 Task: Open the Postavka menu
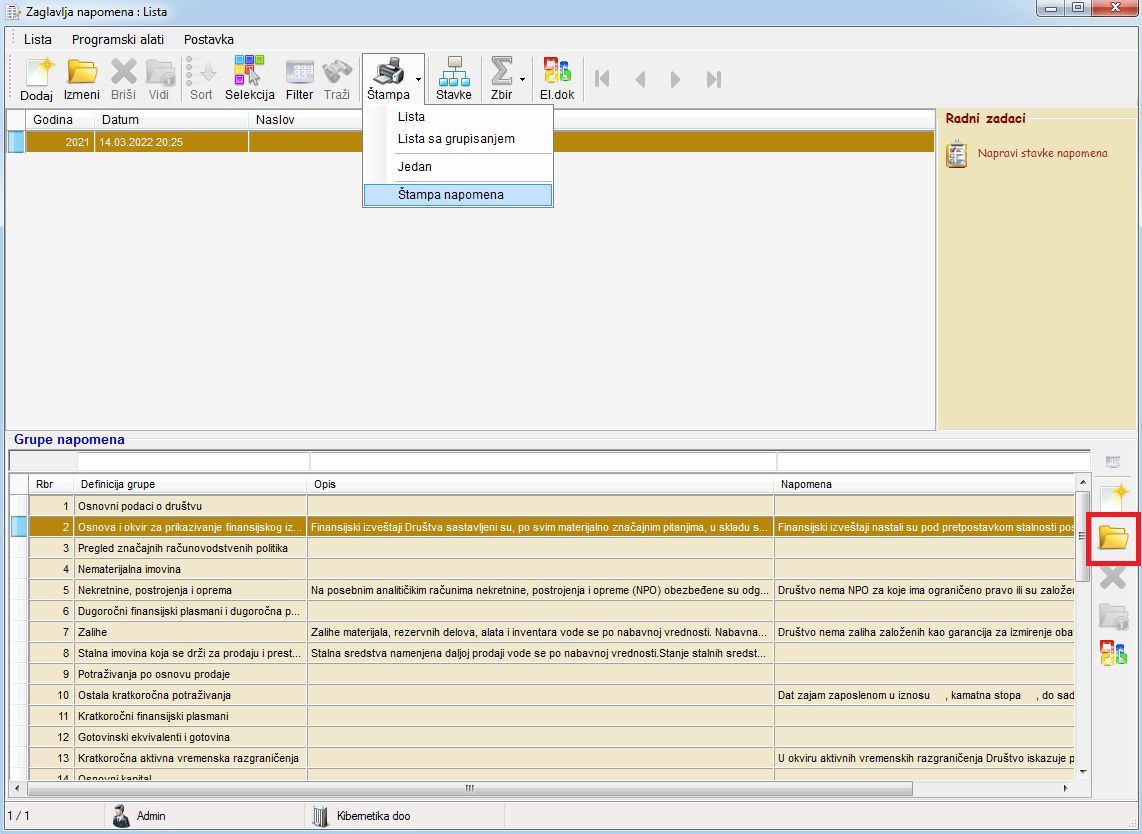tap(208, 40)
